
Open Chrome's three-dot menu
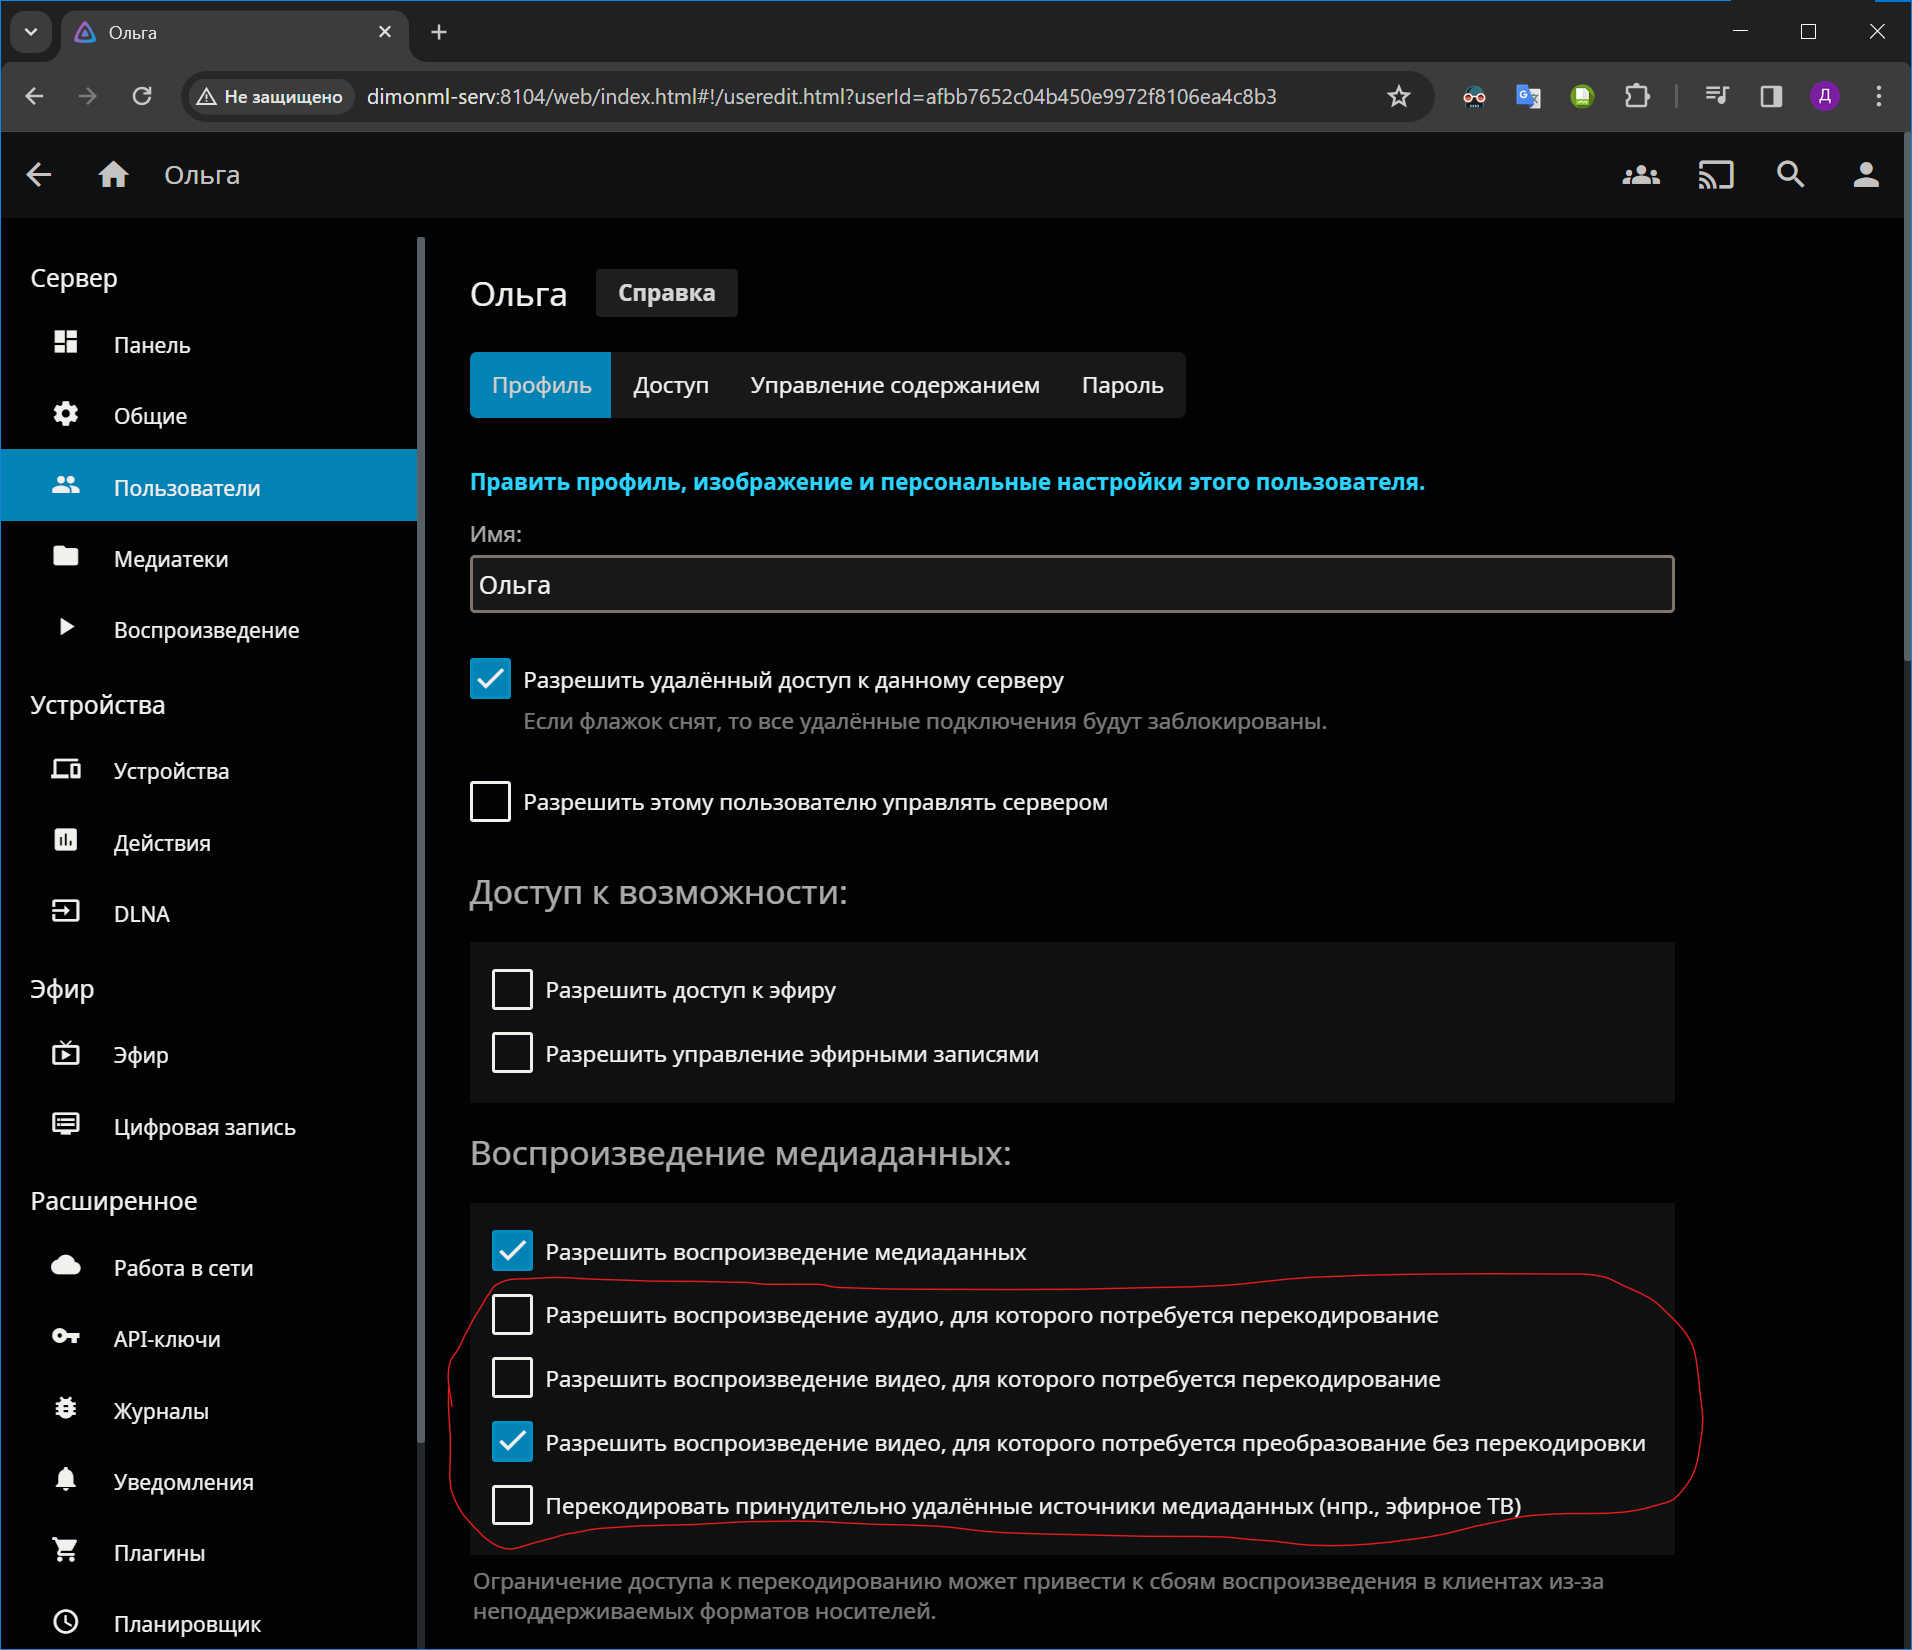click(x=1878, y=96)
